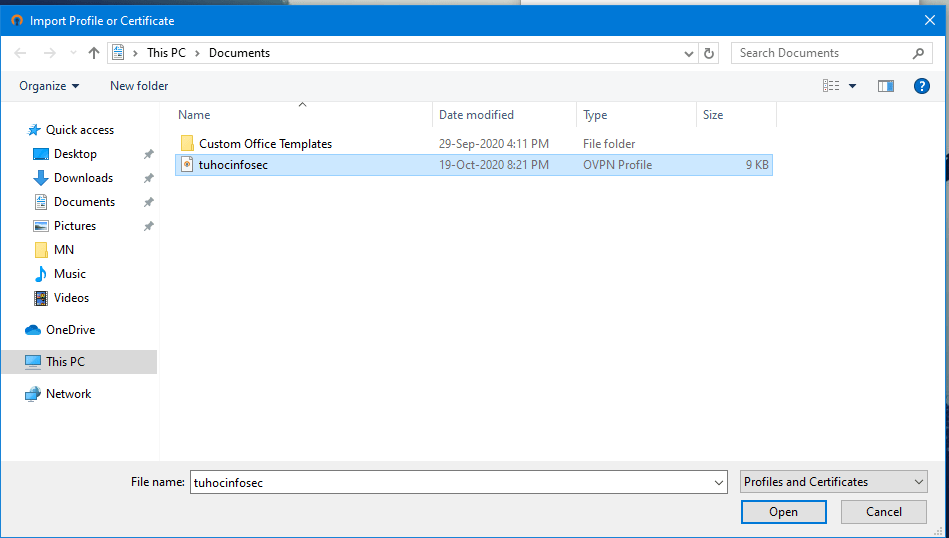The width and height of the screenshot is (949, 538).
Task: Select Network in the navigation pane
Action: (x=68, y=394)
